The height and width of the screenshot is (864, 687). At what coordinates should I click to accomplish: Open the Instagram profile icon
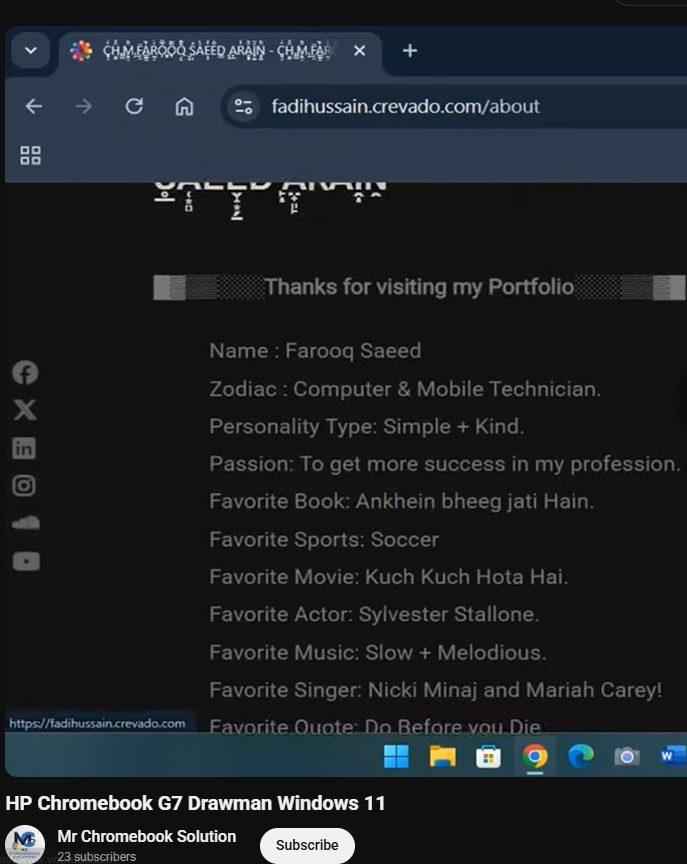click(x=25, y=486)
